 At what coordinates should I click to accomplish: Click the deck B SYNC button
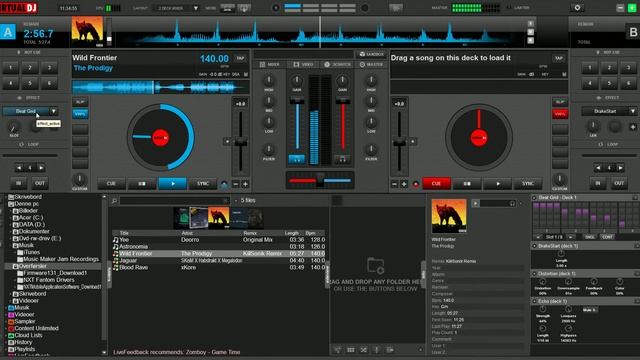[x=528, y=184]
